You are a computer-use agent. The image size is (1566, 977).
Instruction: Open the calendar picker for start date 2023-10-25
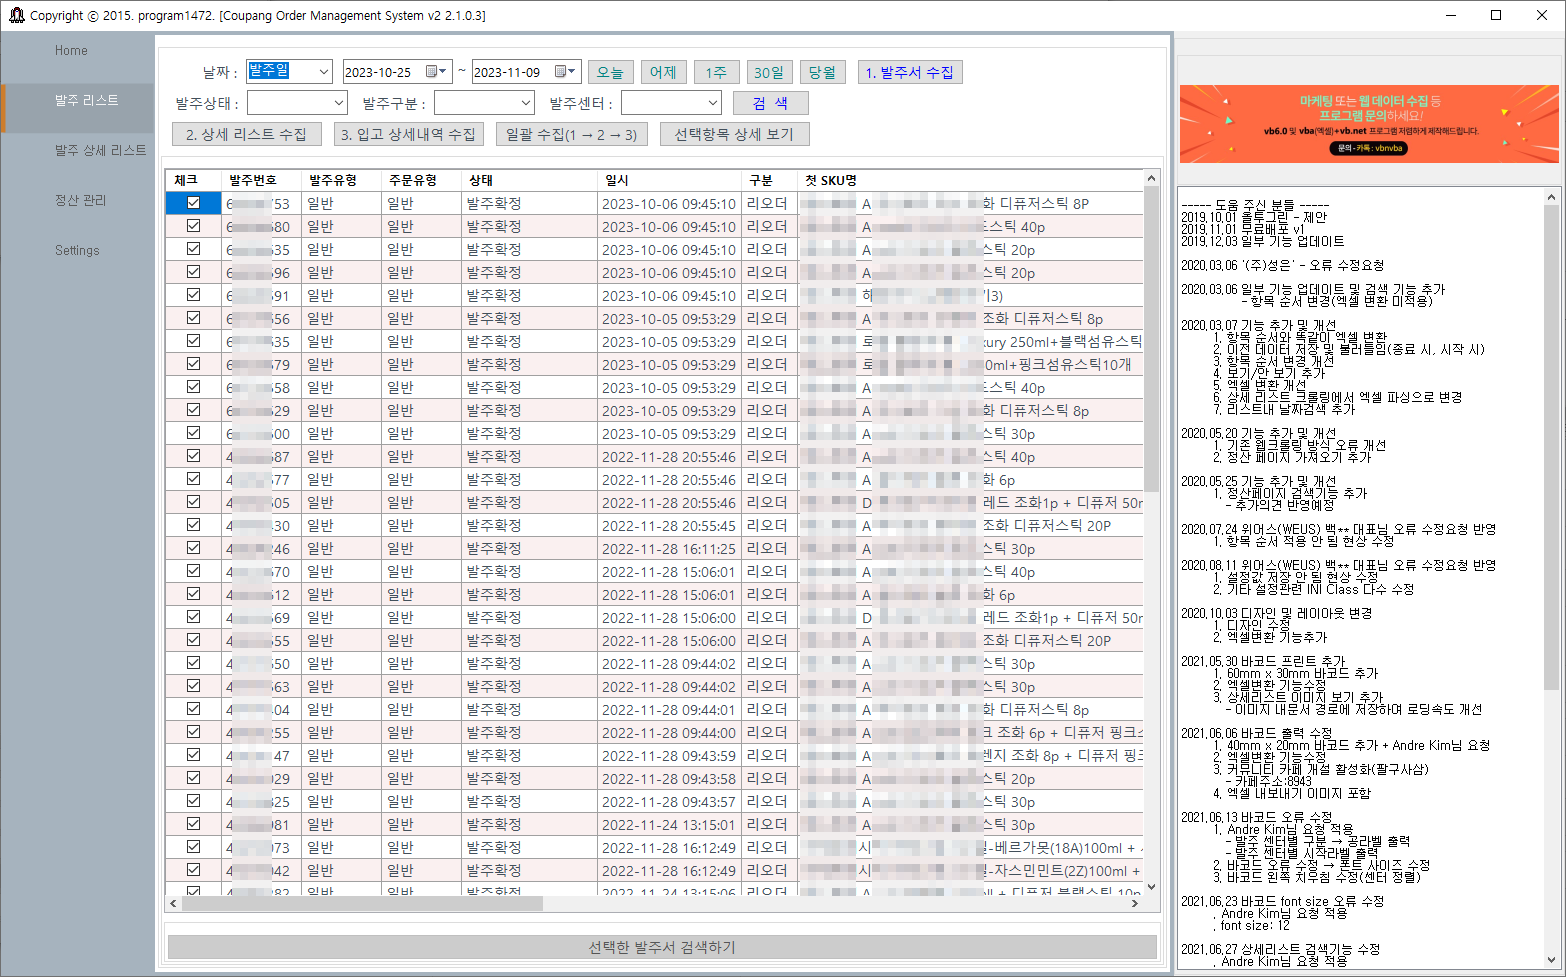click(x=440, y=71)
